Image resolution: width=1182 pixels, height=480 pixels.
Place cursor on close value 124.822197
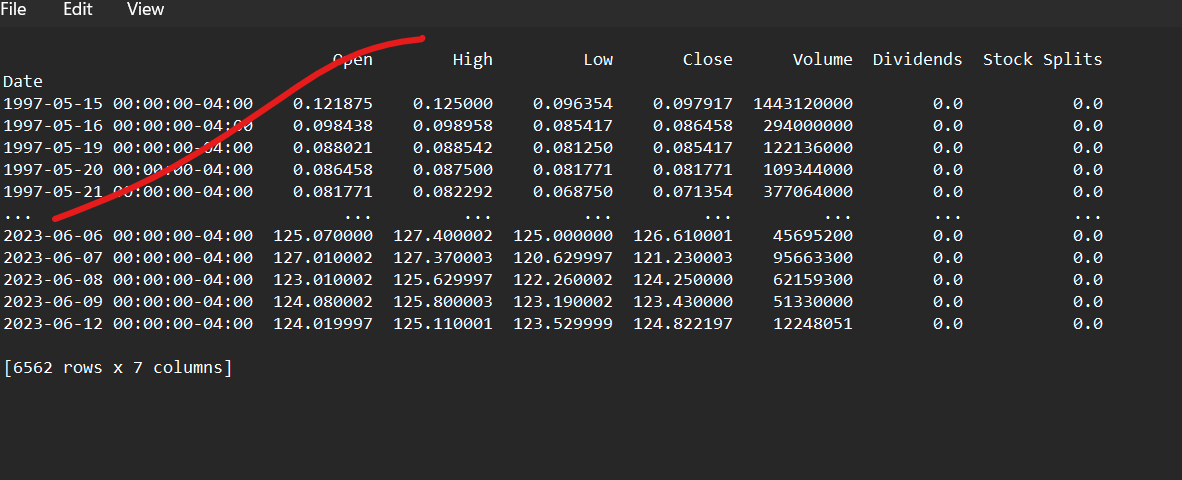(682, 323)
